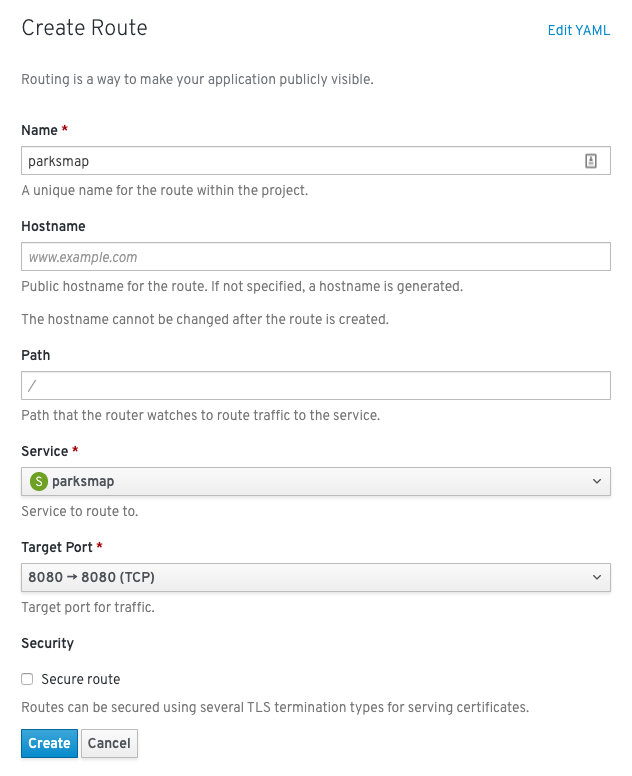
Task: Open the Edit YAML link
Action: coord(578,31)
